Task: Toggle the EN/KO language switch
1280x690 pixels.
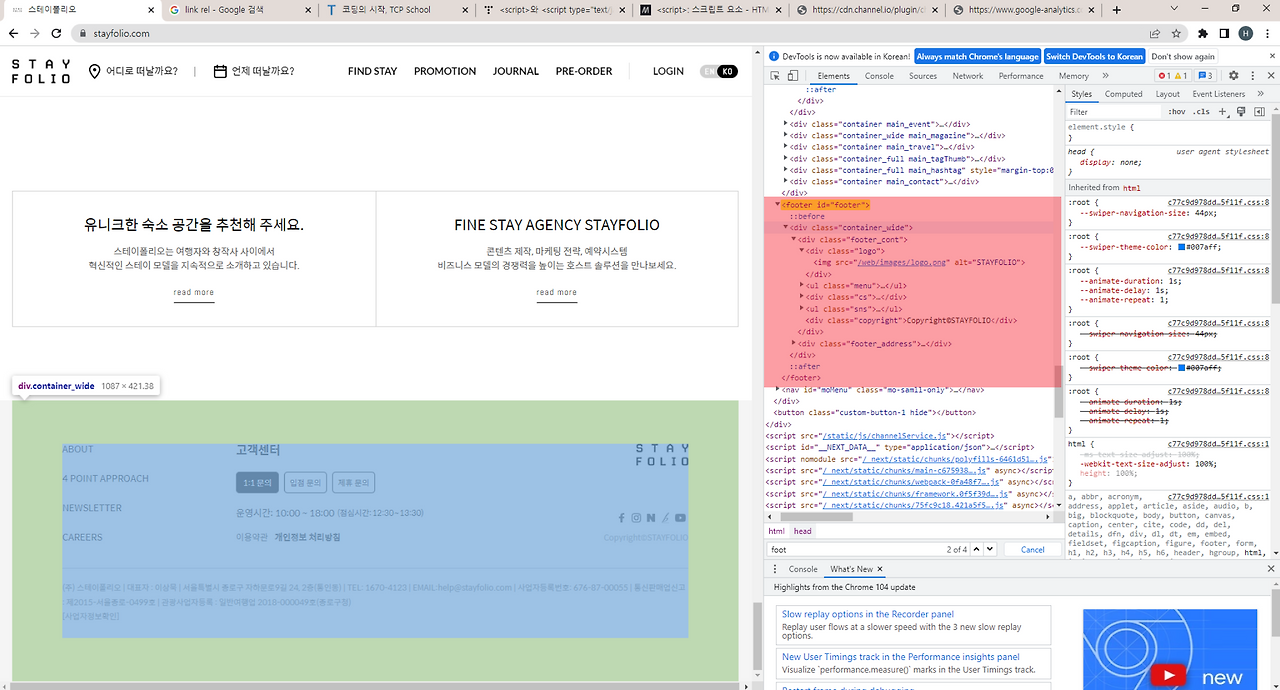Action: coord(719,71)
